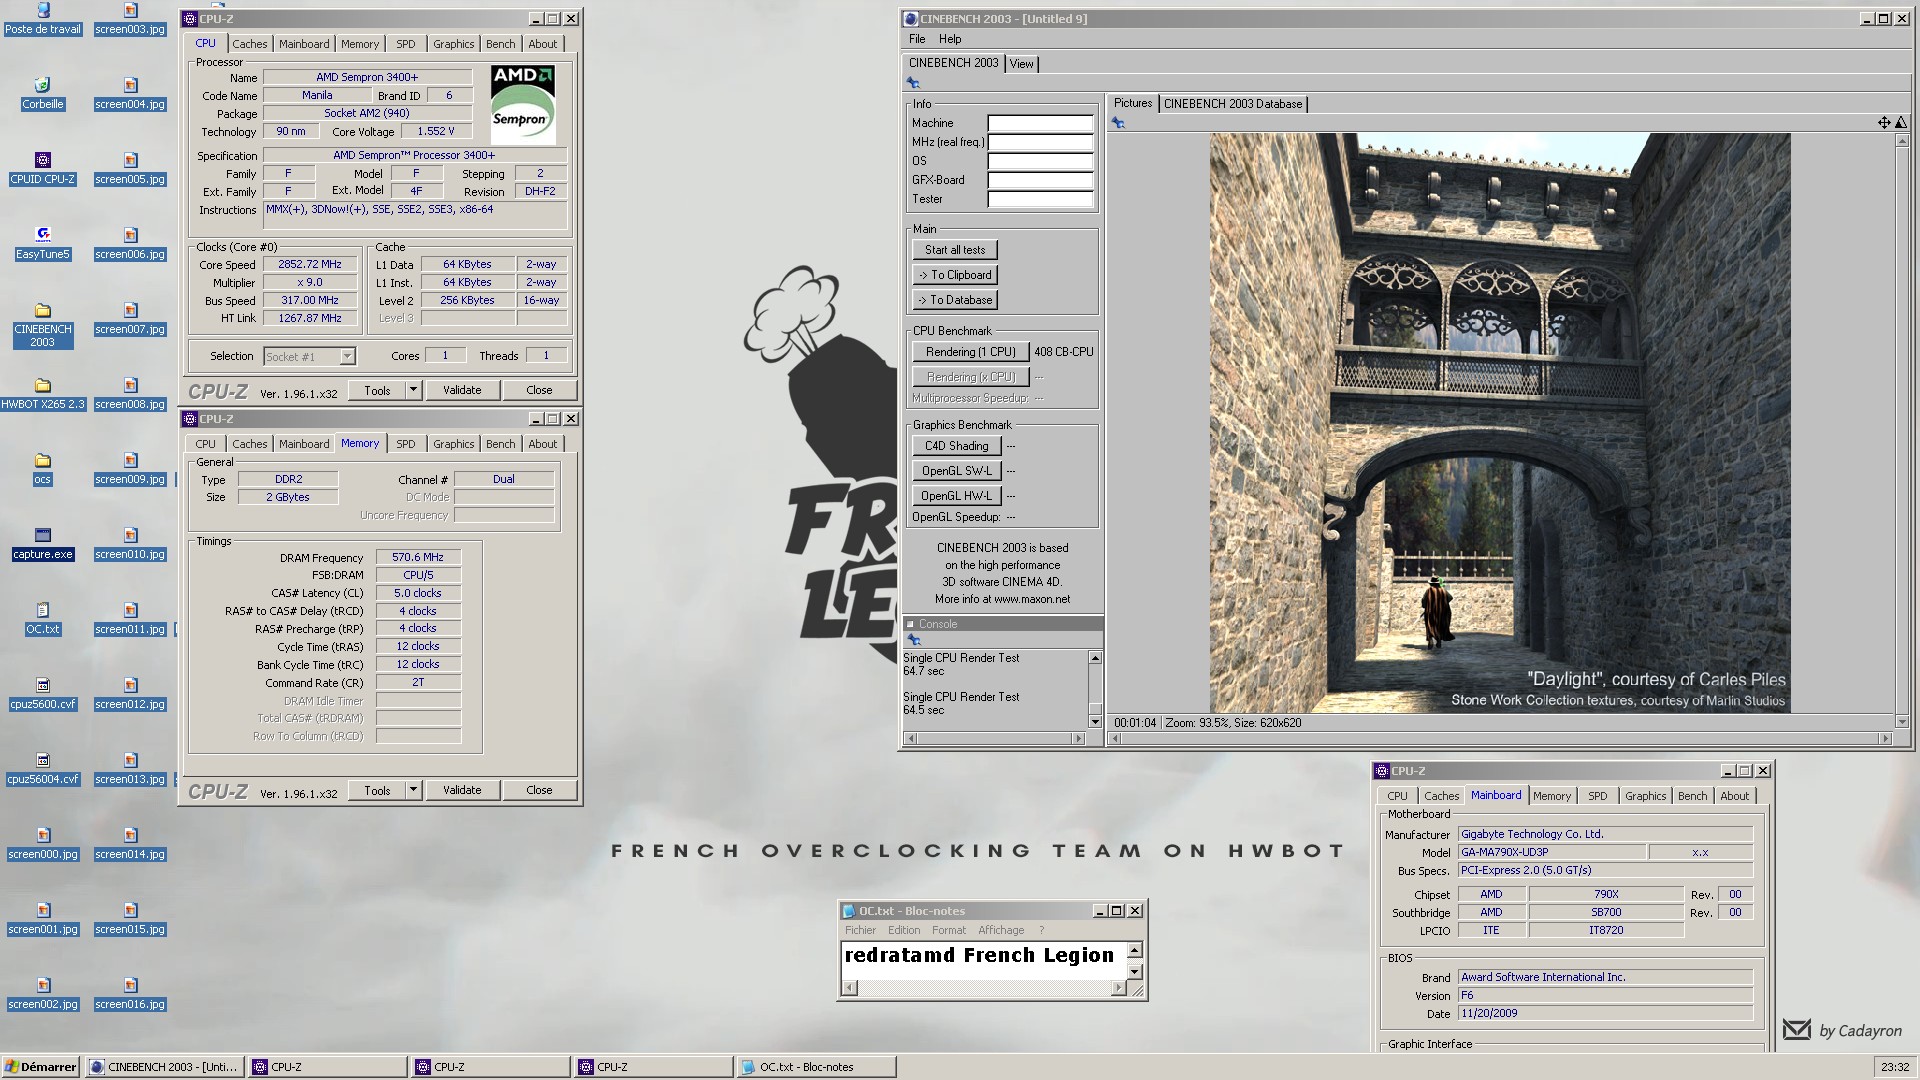The width and height of the screenshot is (1920, 1080).
Task: Open CINEBENCH 2003 desktop folder
Action: click(x=43, y=325)
